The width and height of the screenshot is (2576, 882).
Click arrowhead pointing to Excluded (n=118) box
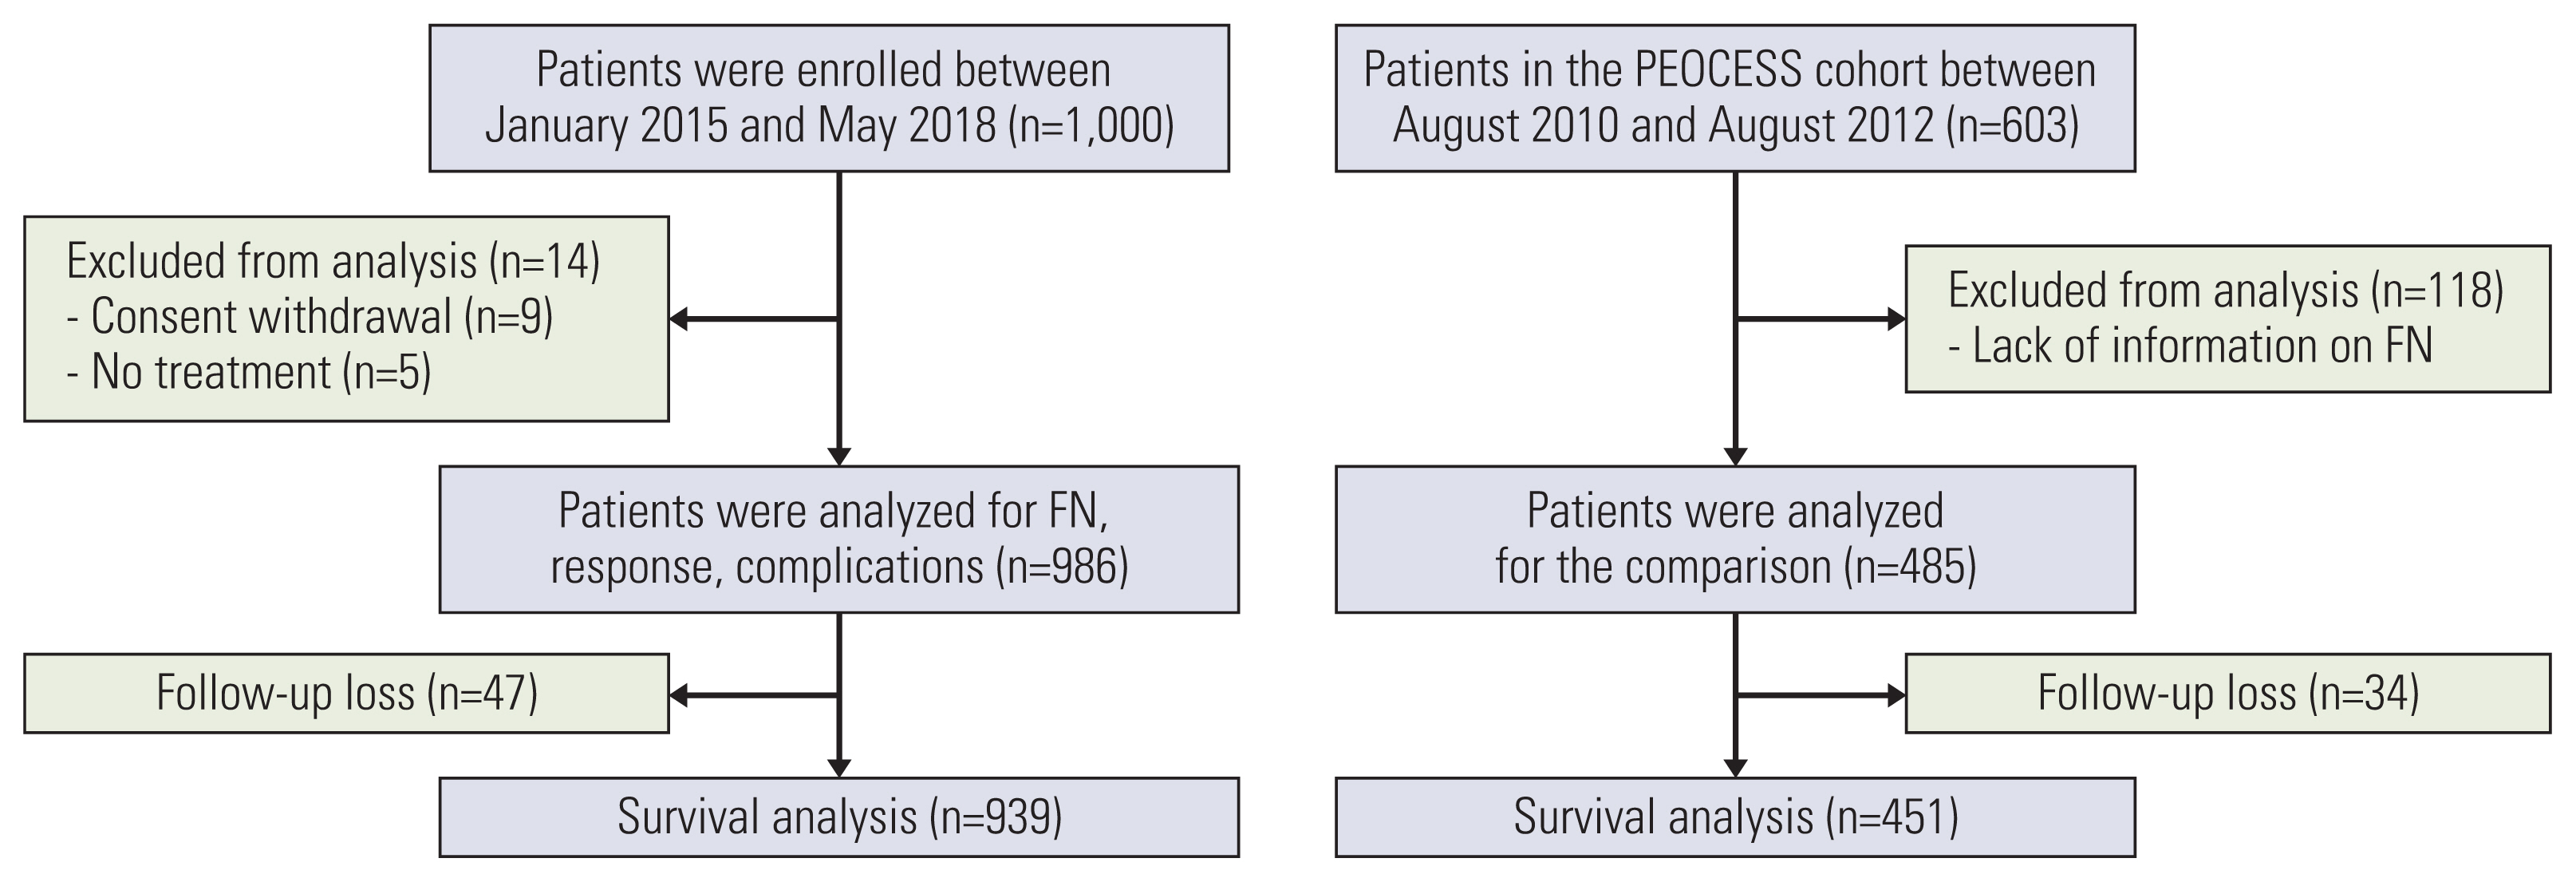(x=1895, y=319)
